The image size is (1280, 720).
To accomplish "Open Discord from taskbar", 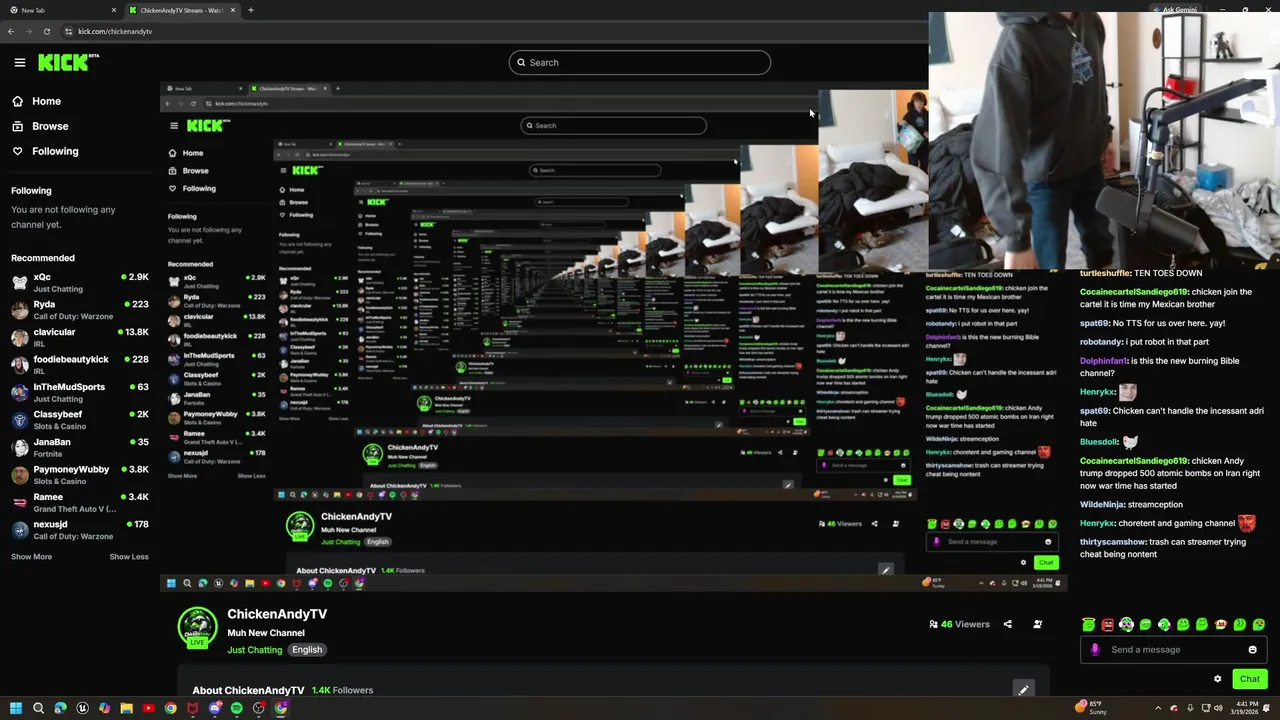I will tap(214, 708).
